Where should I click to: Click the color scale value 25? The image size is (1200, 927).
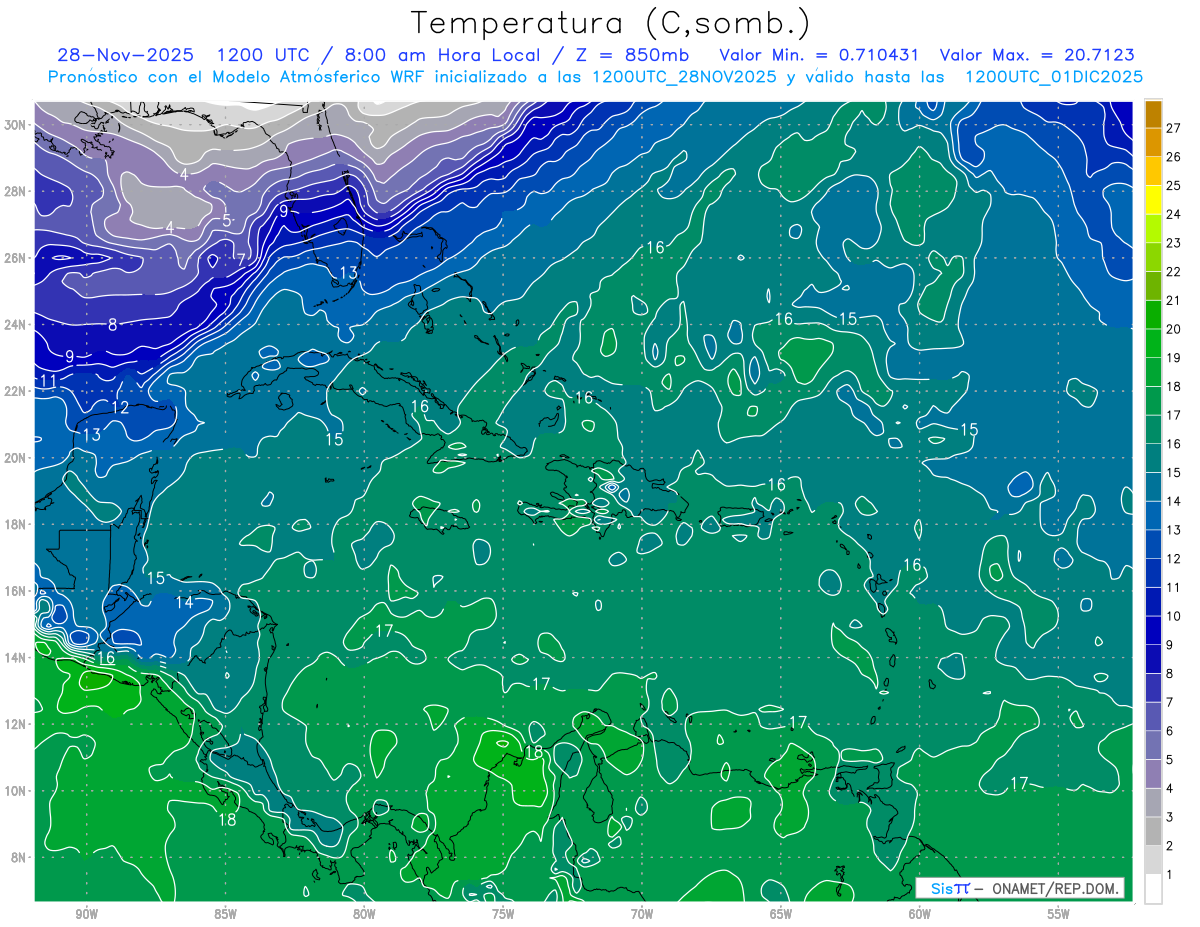[x=1175, y=185]
